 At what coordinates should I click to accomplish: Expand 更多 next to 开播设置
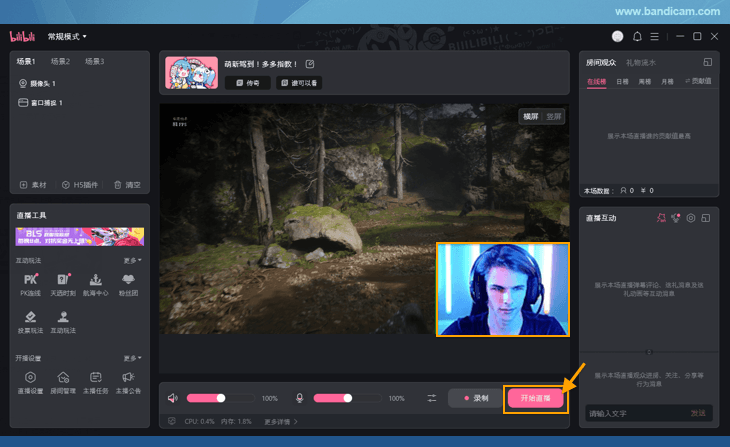132,358
